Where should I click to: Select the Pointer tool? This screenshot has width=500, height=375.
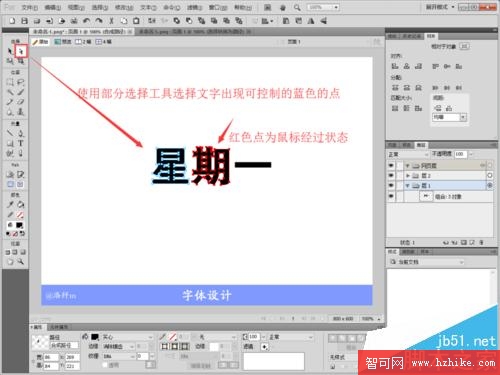point(10,51)
